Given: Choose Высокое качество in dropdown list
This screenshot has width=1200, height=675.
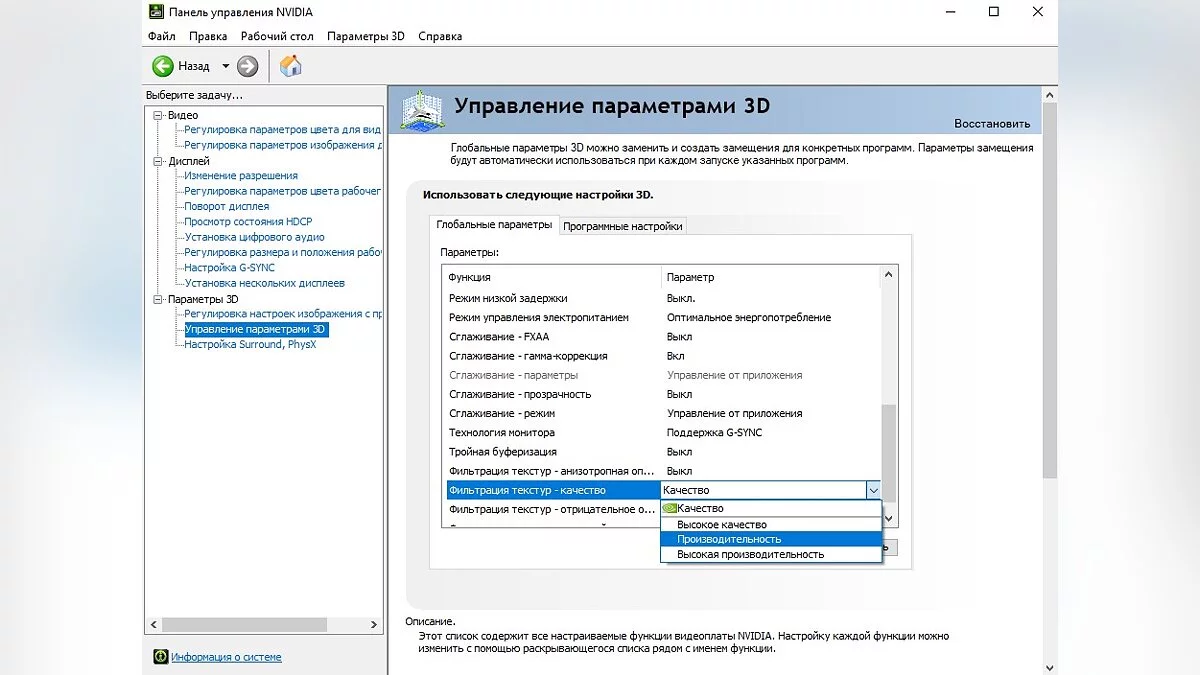Looking at the screenshot, I should (771, 524).
